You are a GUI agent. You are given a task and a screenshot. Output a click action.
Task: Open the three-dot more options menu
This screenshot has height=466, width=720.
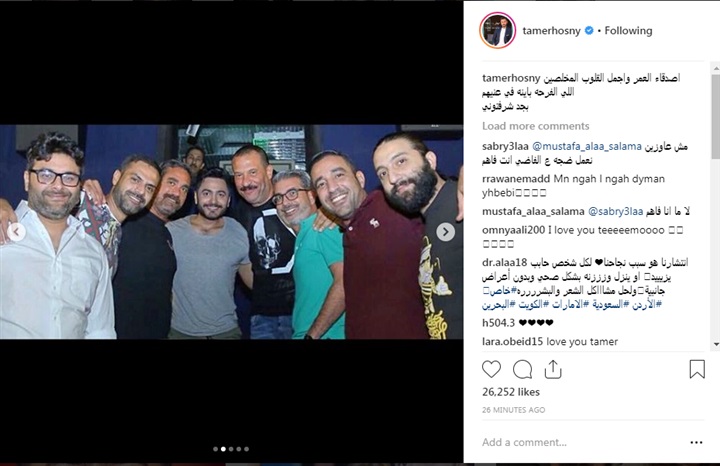[696, 443]
